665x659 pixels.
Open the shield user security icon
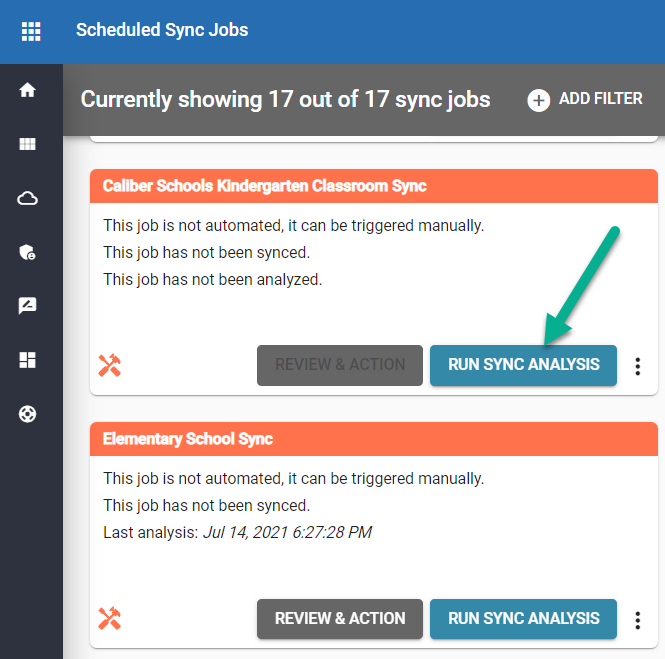[28, 253]
